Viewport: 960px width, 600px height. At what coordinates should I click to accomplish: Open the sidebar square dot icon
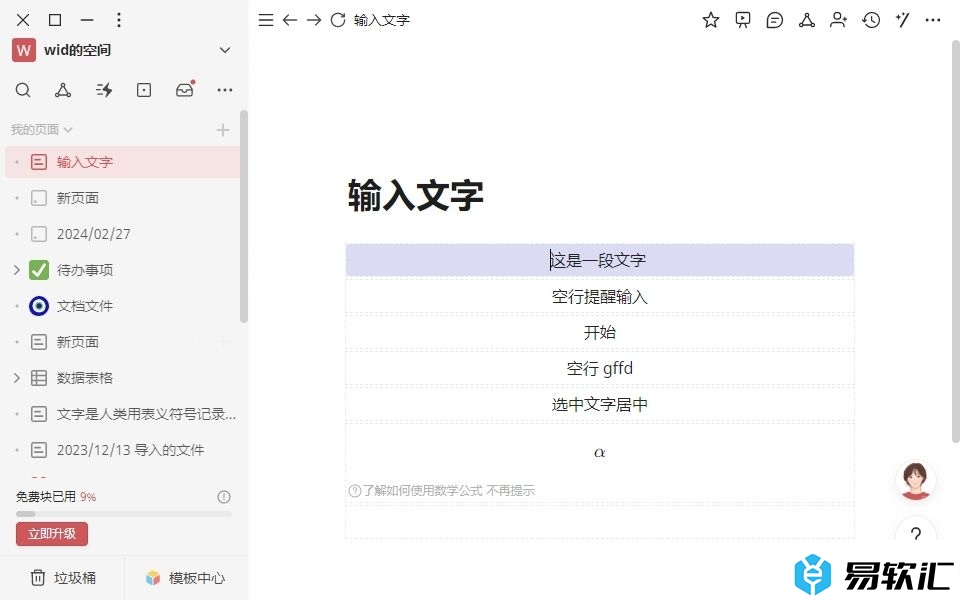click(144, 90)
